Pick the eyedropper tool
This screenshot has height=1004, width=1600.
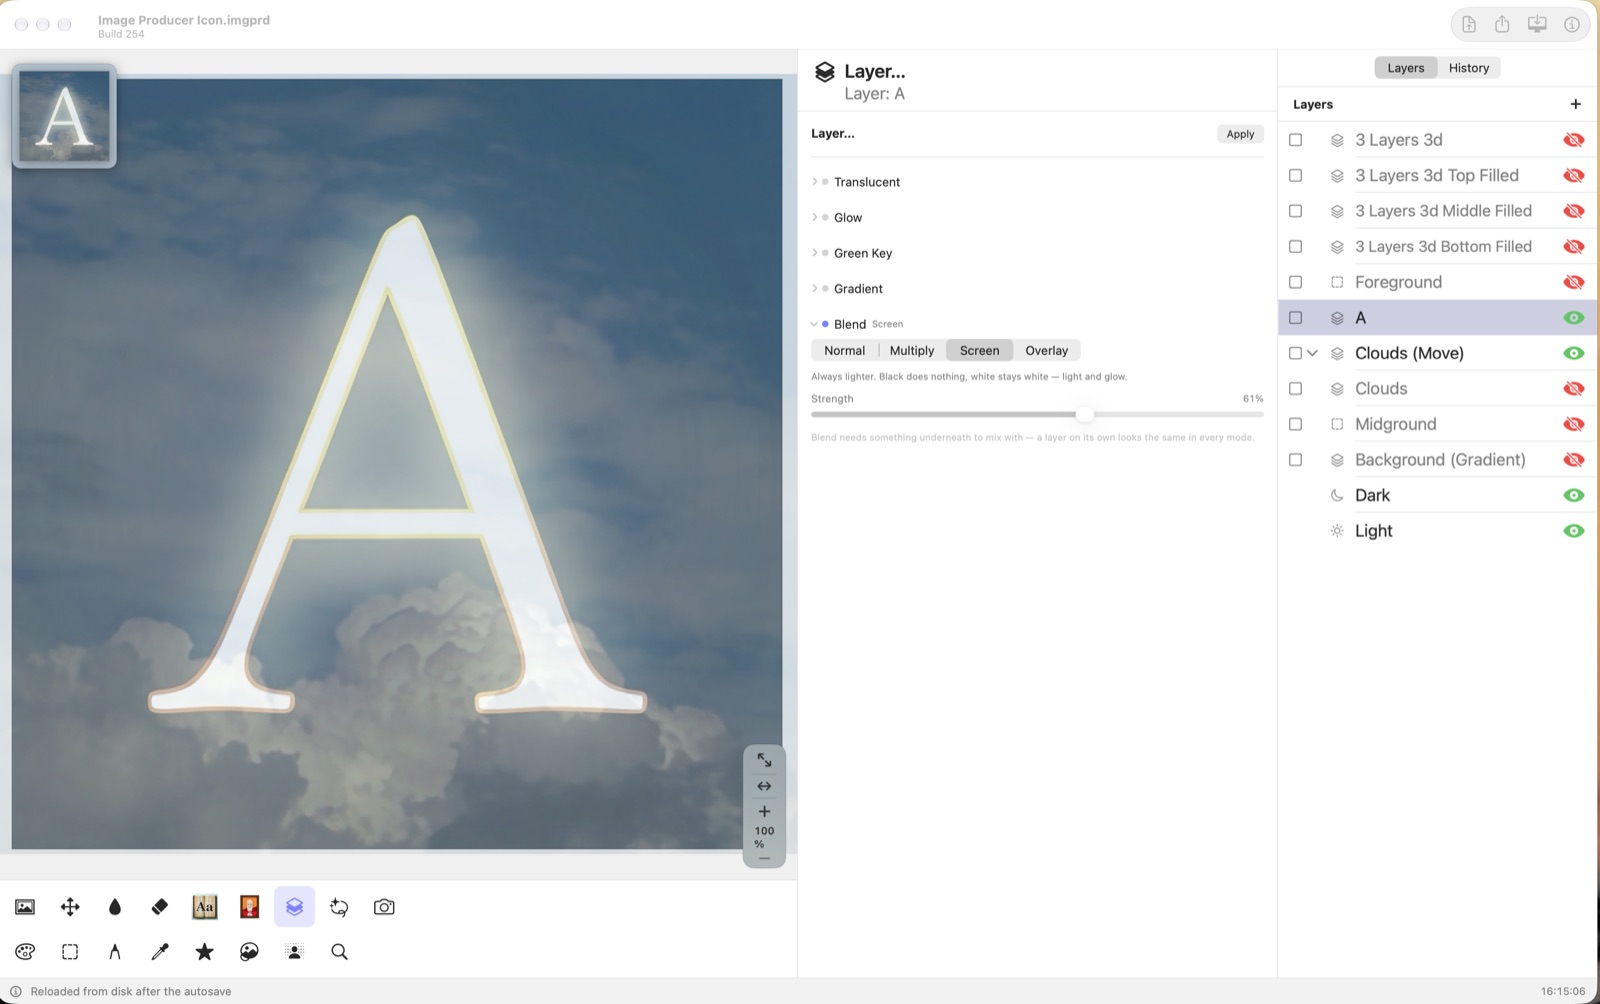[160, 952]
